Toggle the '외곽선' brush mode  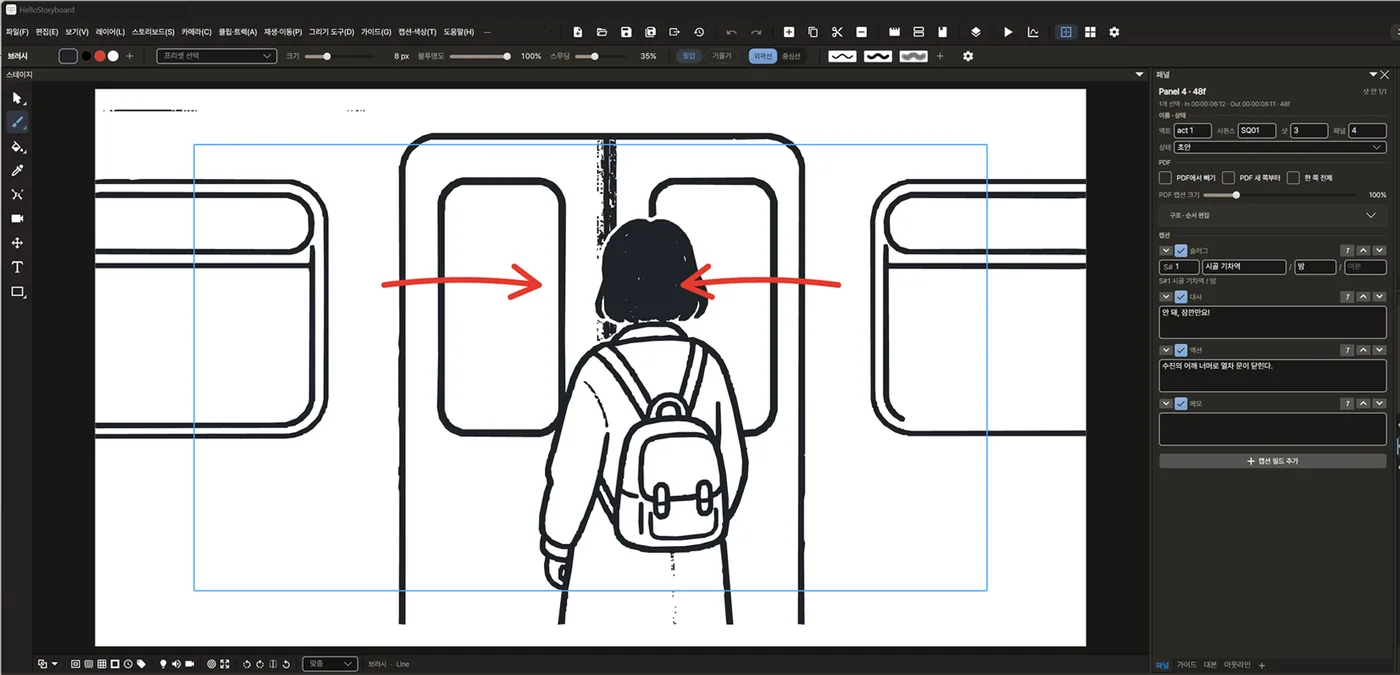tap(762, 56)
